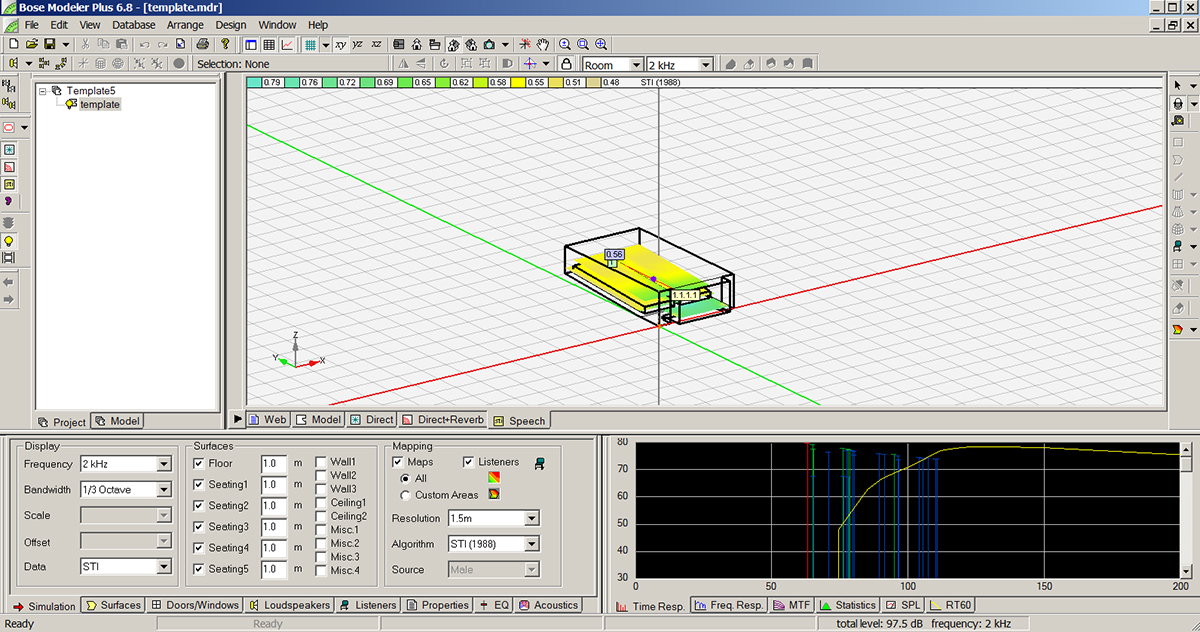Click the color map tool icon
The image size is (1200, 632).
pos(1178,329)
